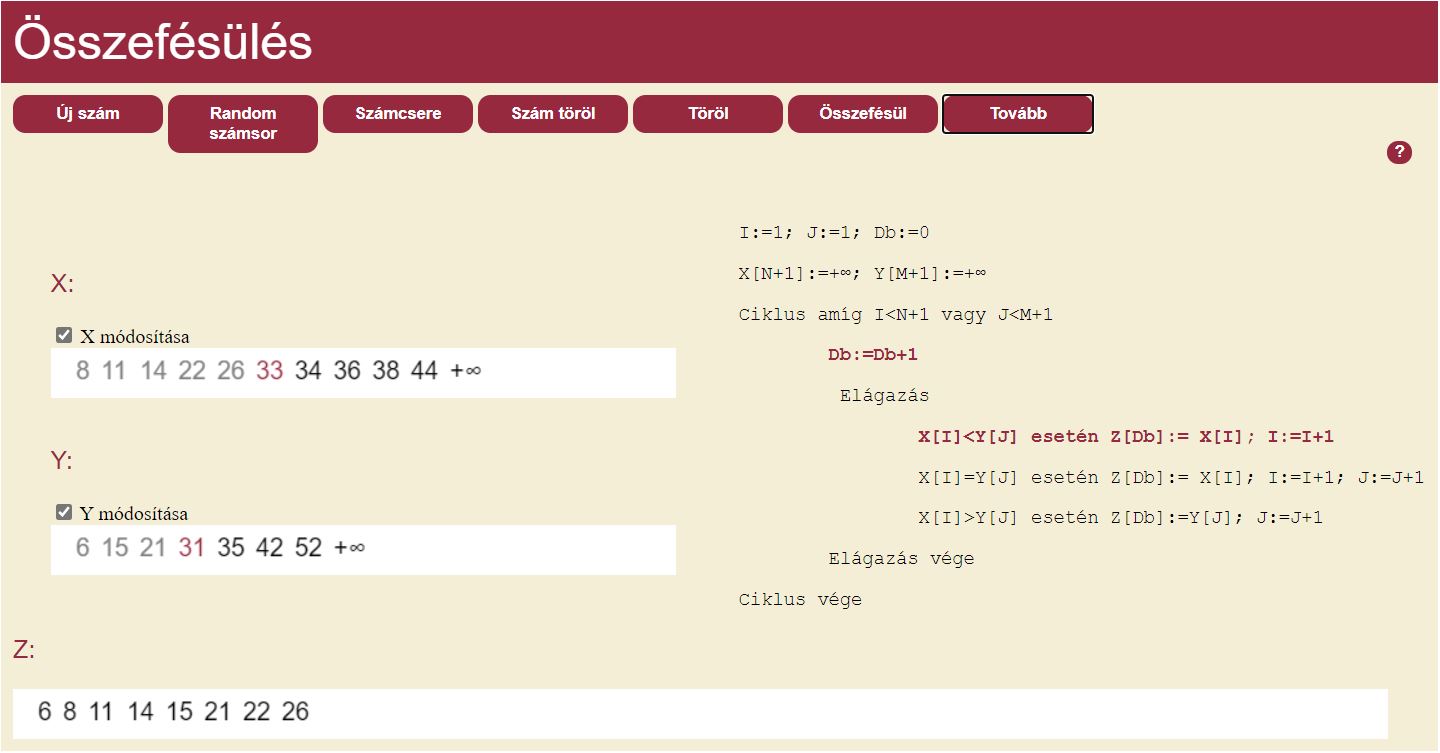Click number 8 in the X sequence
This screenshot has width=1440, height=753.
point(82,371)
